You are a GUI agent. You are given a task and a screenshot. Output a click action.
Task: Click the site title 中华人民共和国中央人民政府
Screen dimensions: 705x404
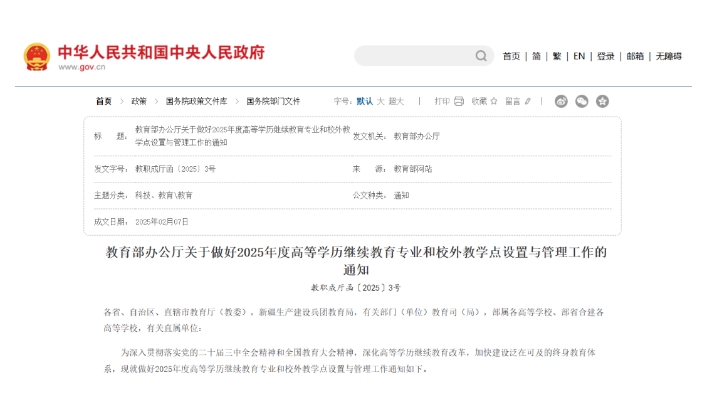coord(161,53)
